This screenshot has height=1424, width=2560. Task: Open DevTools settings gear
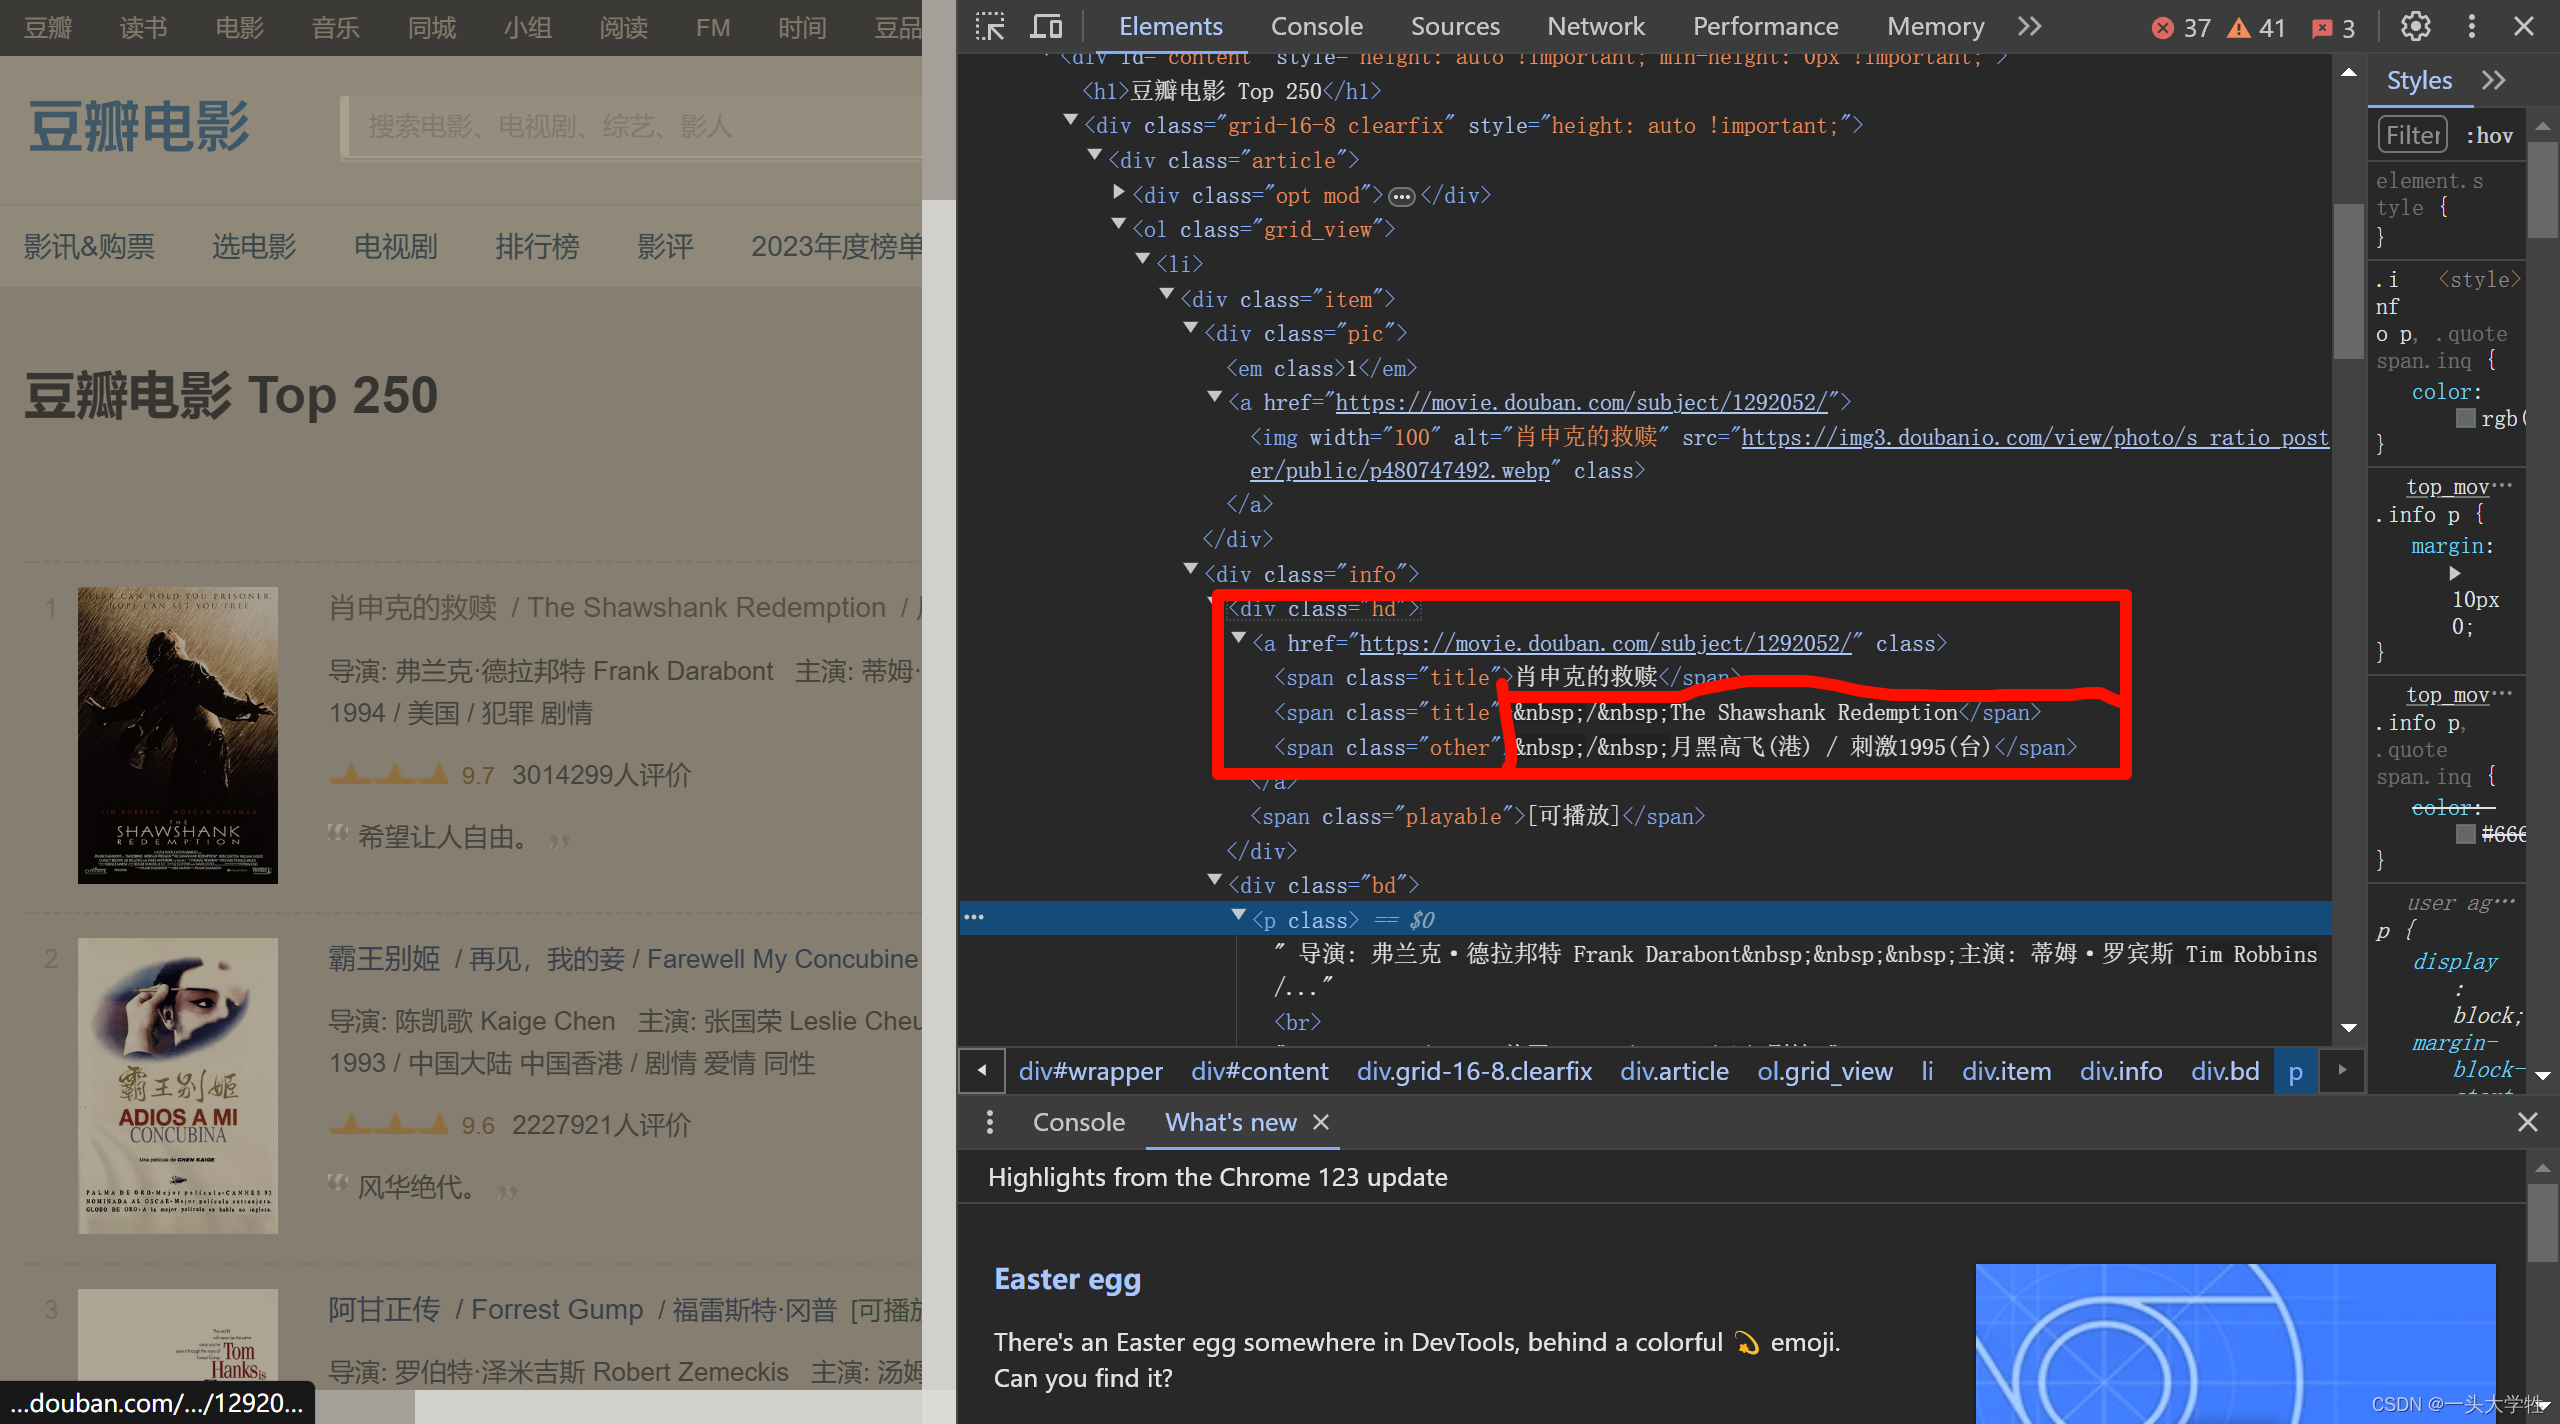pyautogui.click(x=2416, y=27)
